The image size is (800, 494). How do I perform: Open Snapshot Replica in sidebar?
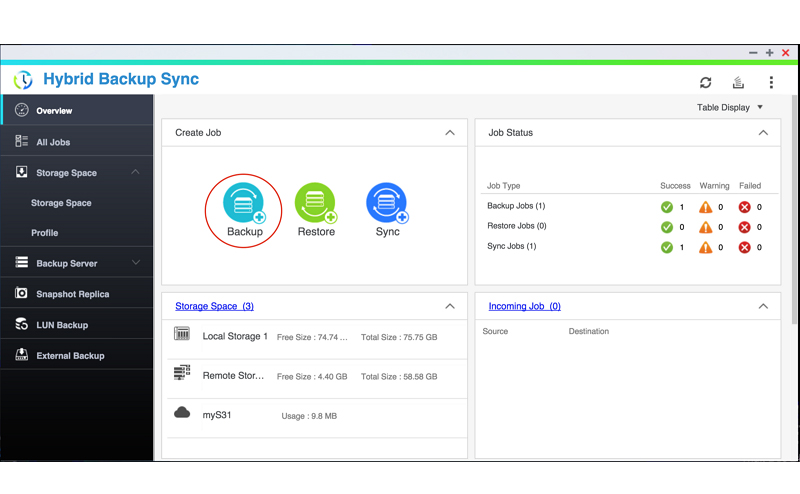tap(77, 293)
